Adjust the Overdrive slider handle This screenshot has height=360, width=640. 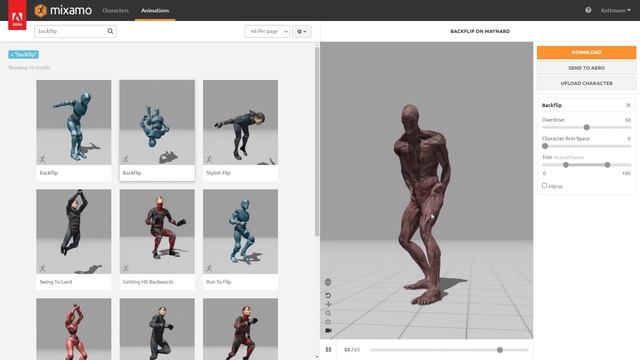click(x=587, y=127)
